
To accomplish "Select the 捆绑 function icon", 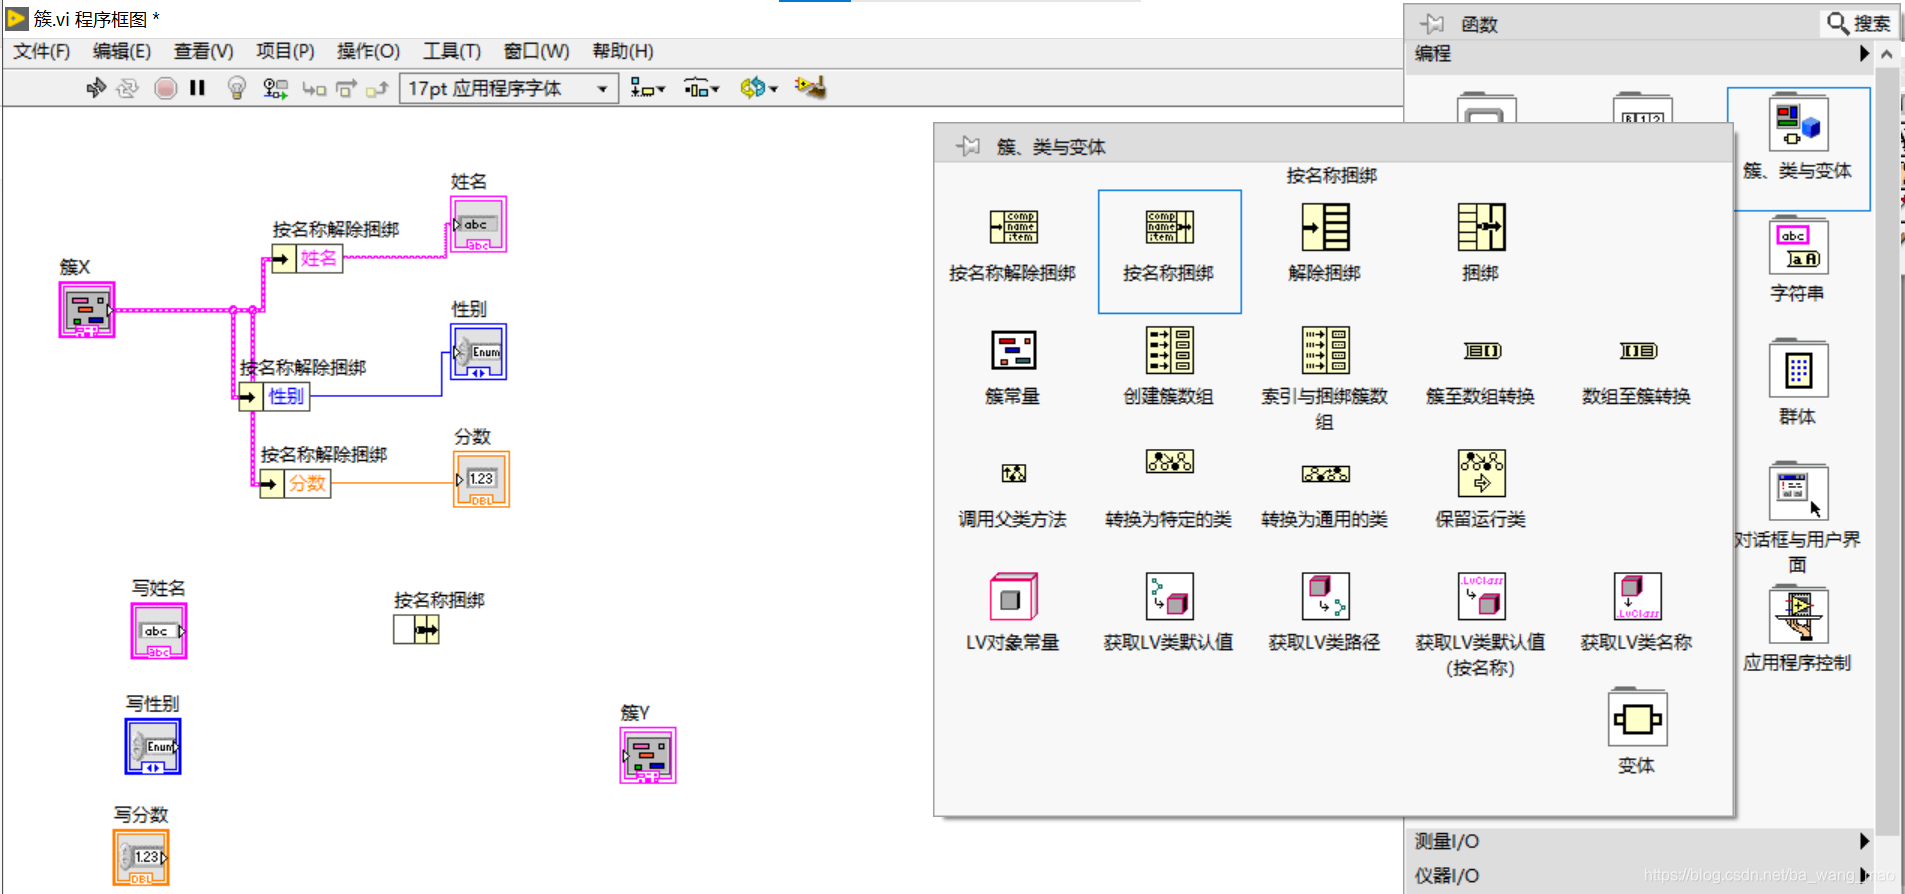I will point(1481,226).
